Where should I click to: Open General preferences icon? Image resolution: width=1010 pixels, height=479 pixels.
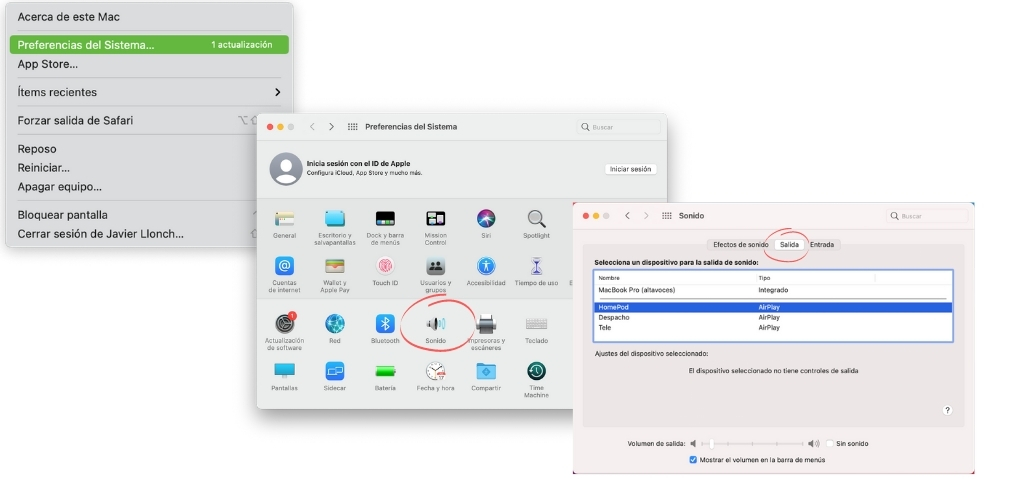click(x=284, y=220)
